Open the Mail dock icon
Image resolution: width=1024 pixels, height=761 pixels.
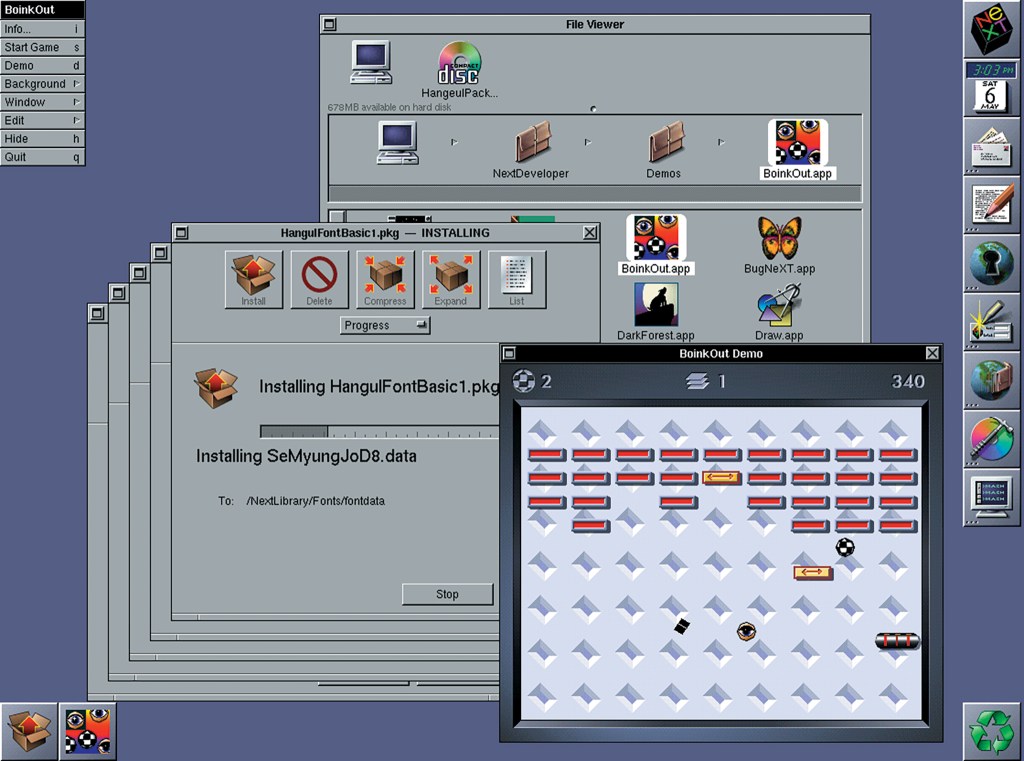991,146
